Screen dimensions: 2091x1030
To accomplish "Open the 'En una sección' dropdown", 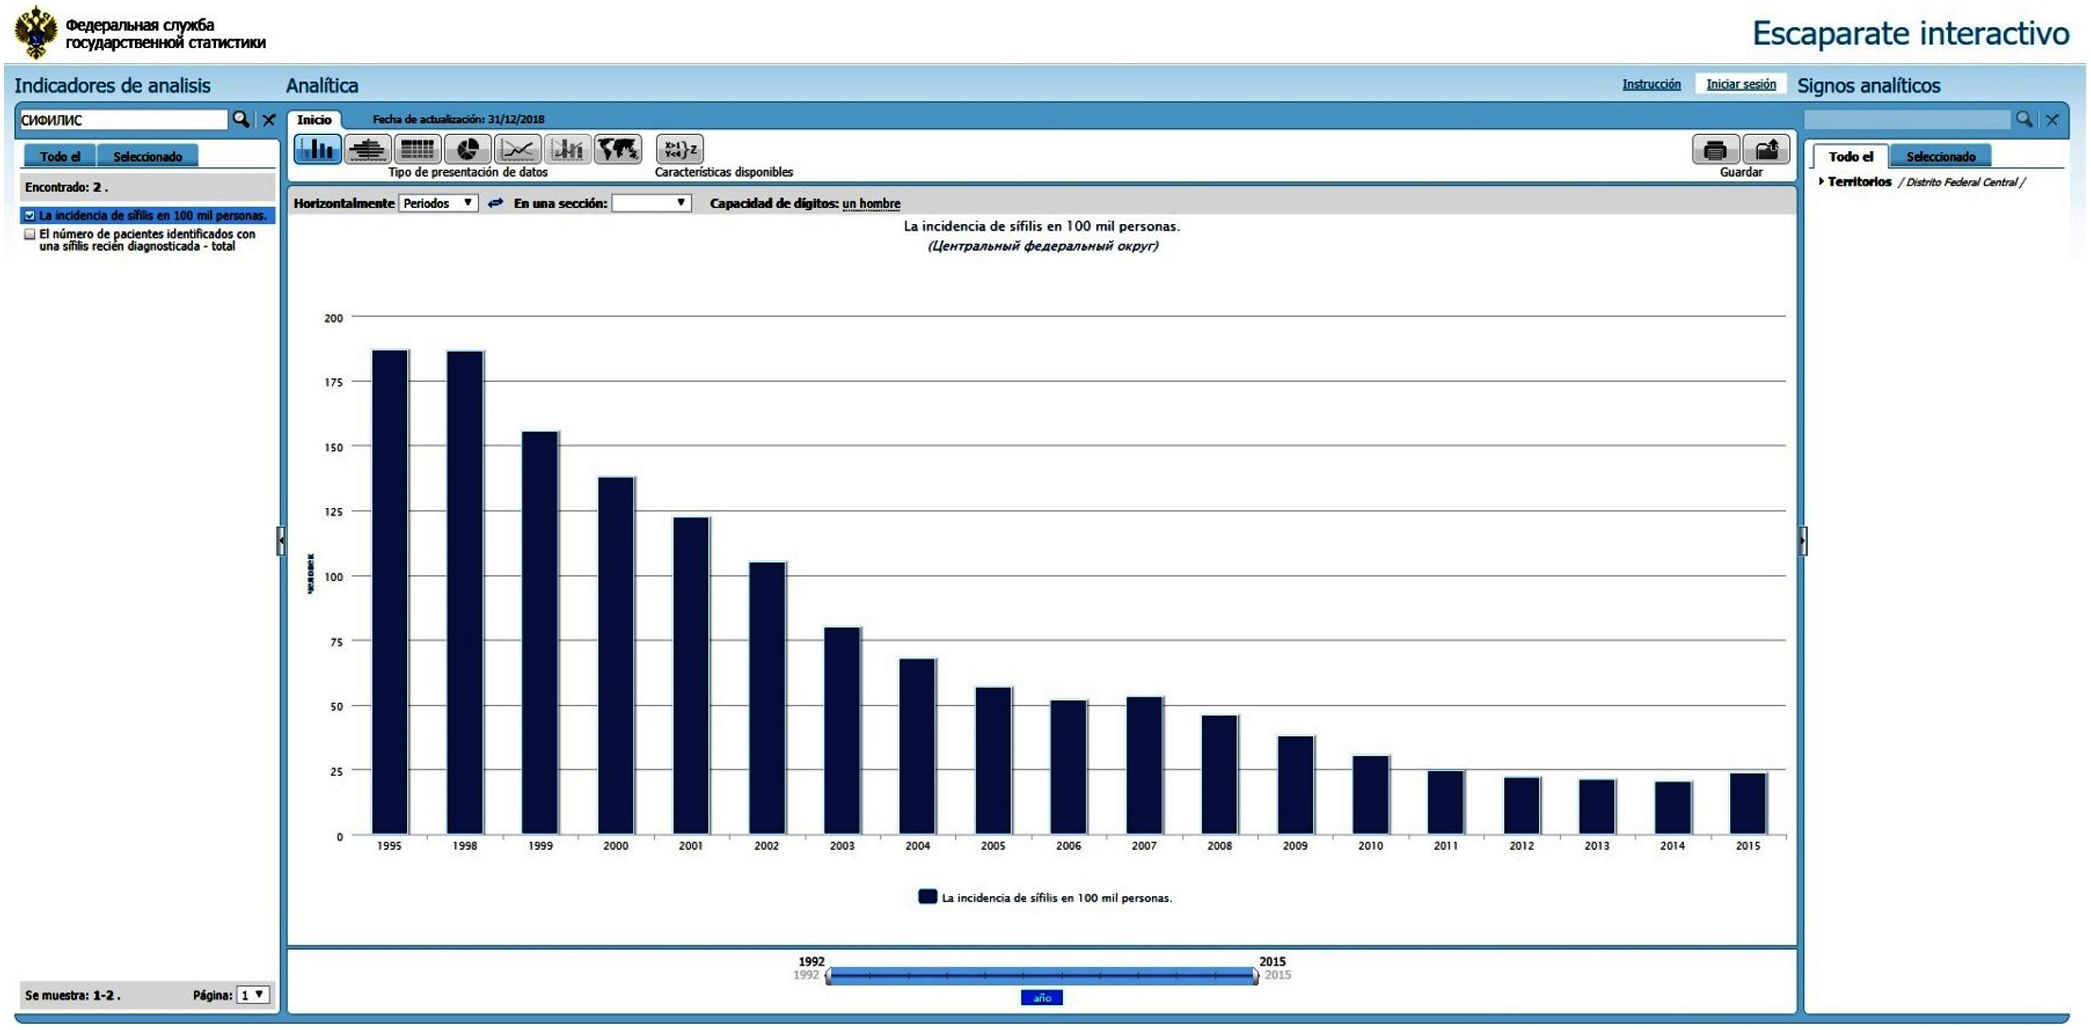I will tap(651, 203).
